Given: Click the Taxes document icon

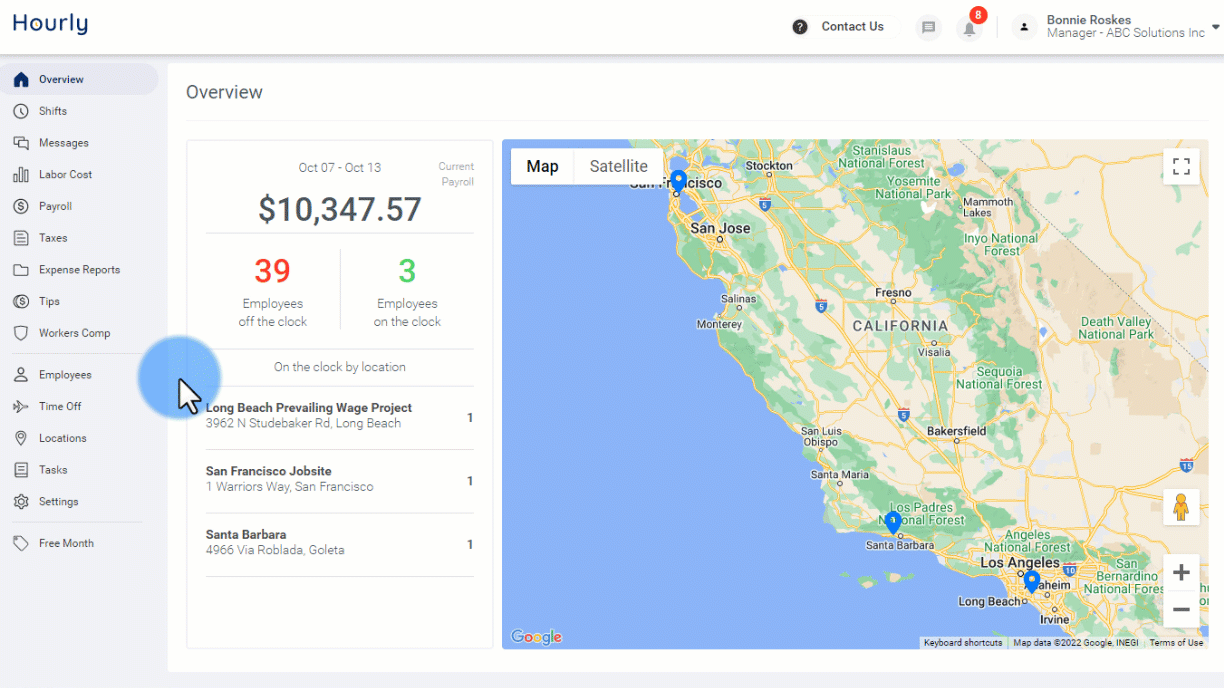Looking at the screenshot, I should [x=21, y=238].
